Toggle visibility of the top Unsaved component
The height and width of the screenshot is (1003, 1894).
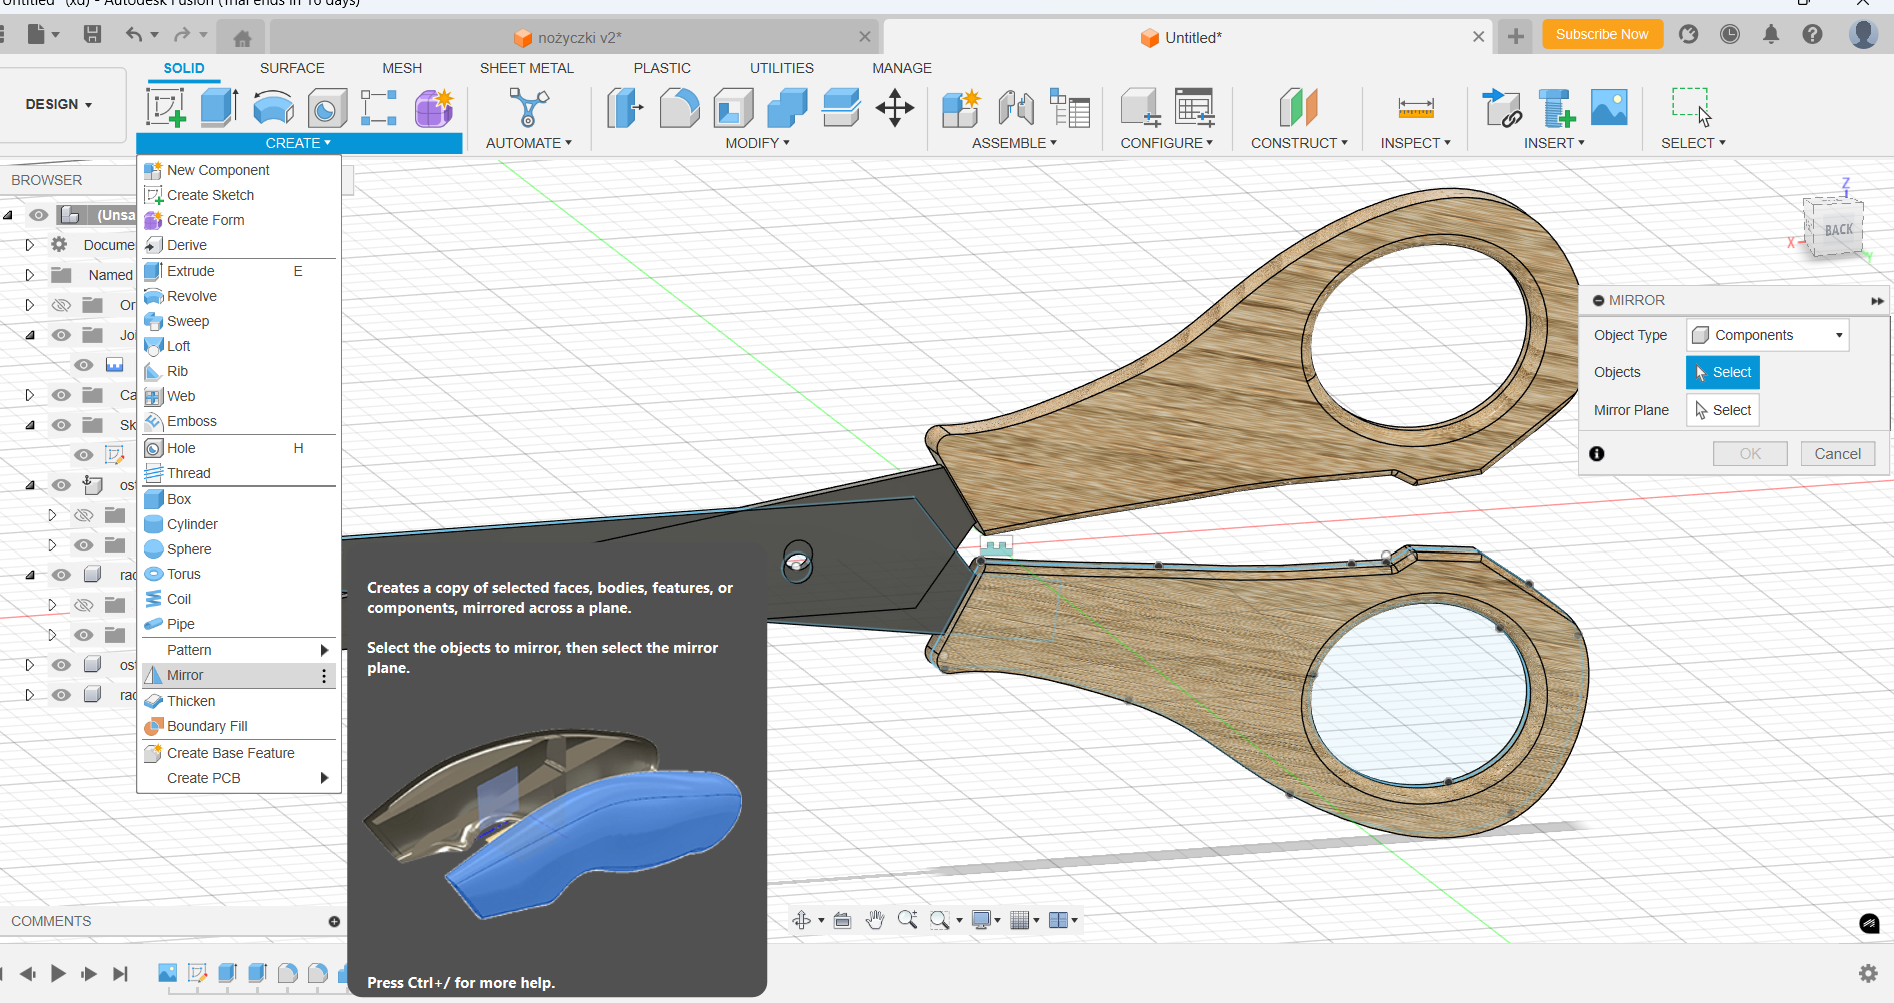coord(39,215)
